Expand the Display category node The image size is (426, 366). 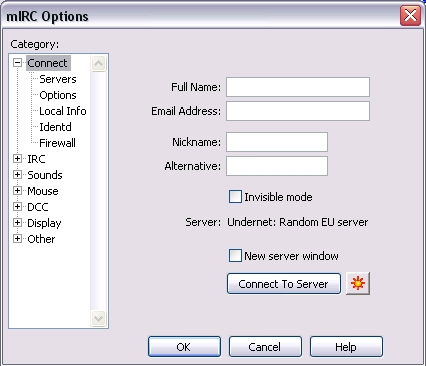pyautogui.click(x=17, y=223)
